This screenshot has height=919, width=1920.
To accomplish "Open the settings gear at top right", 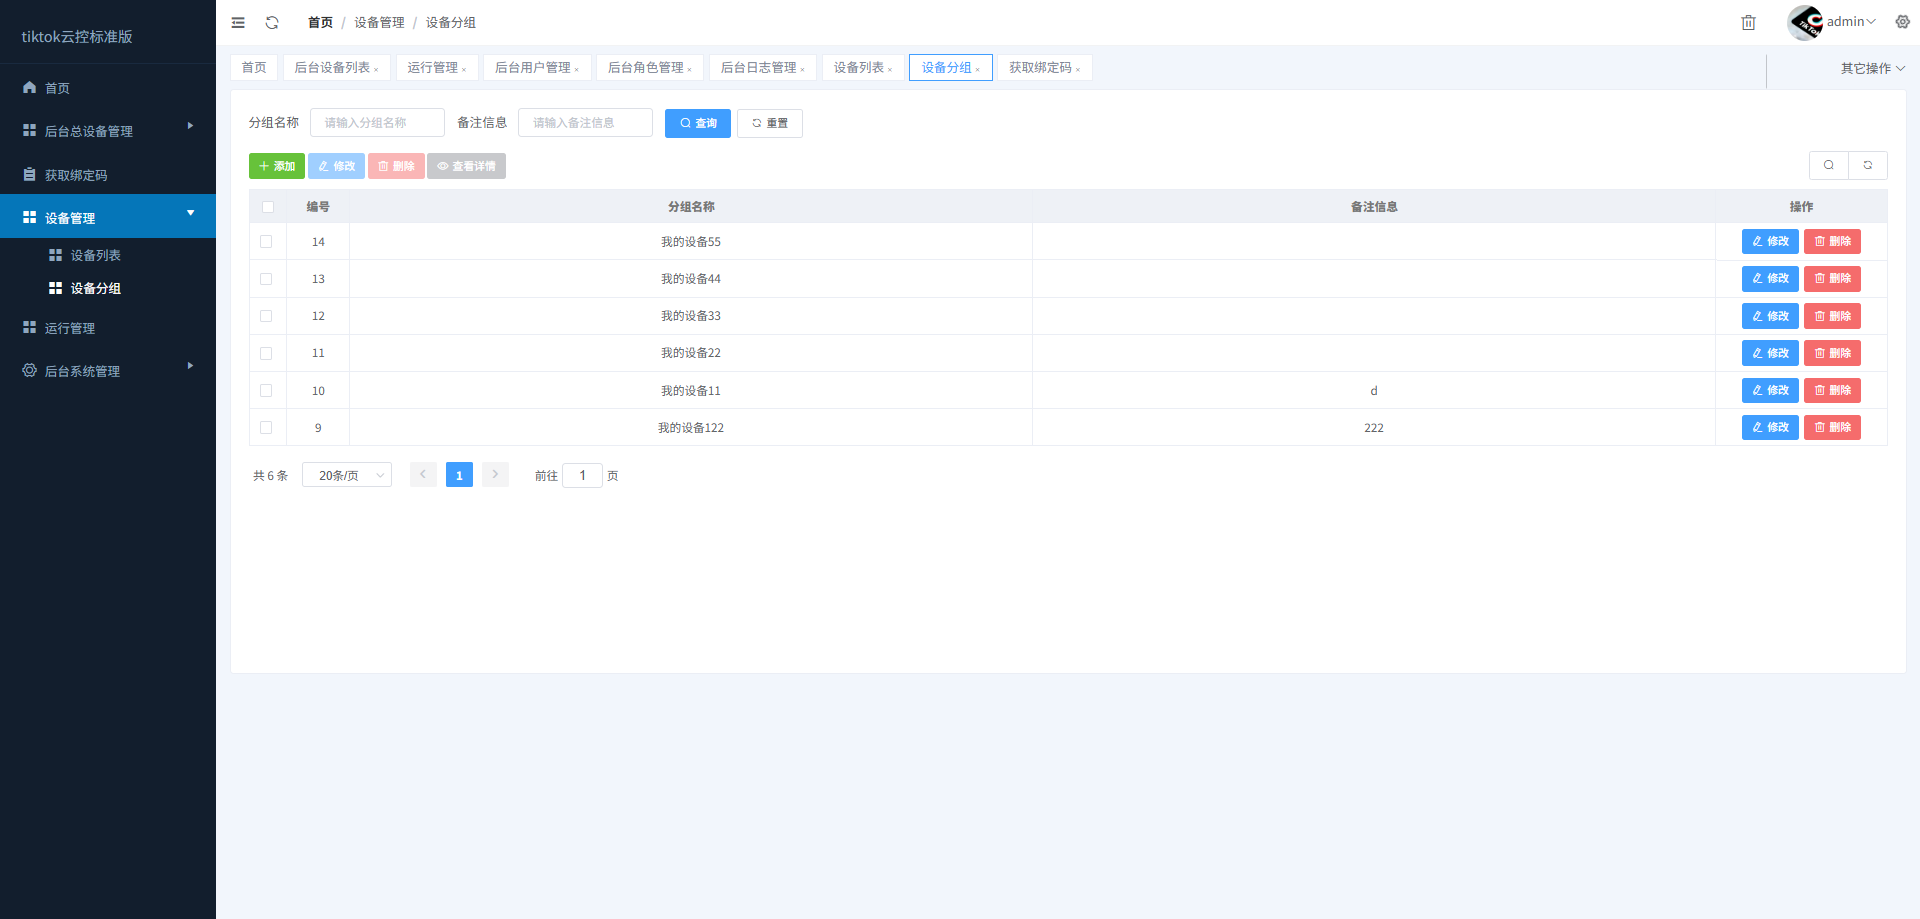I will point(1902,22).
